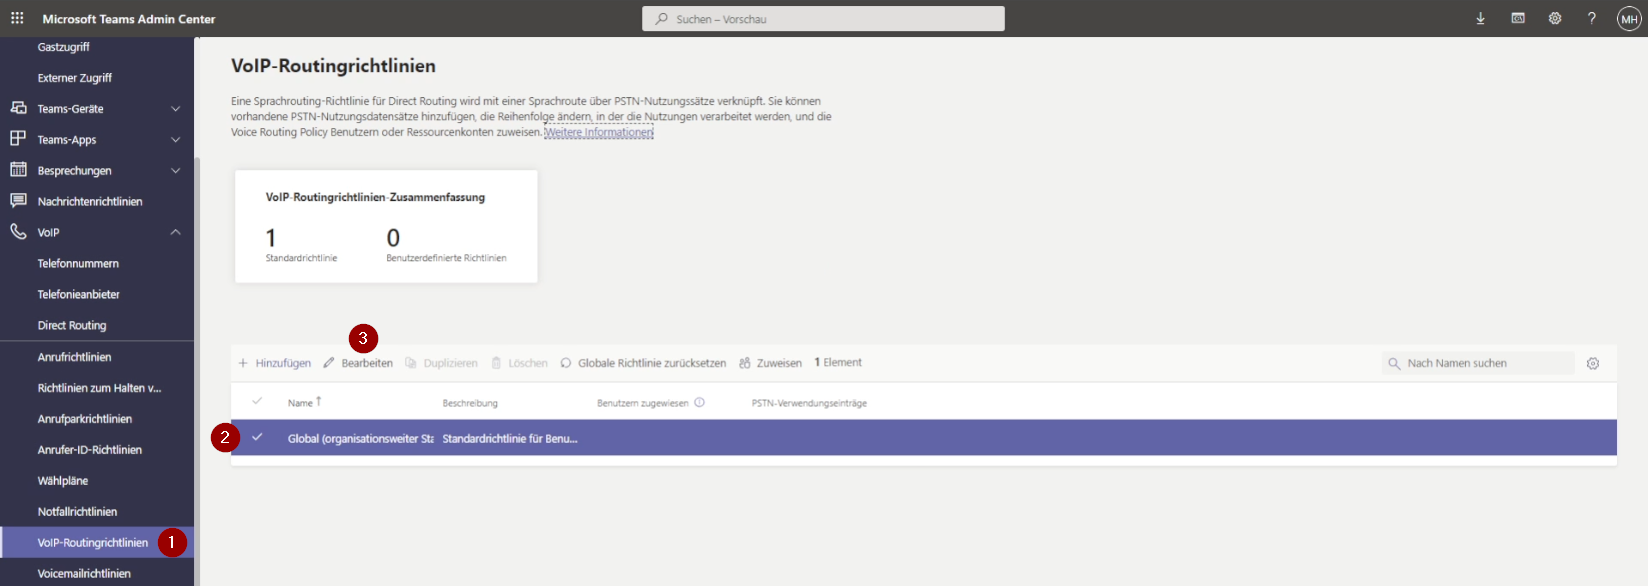1648x586 pixels.
Task: Click the Besprechungen calendar icon
Action: pyautogui.click(x=18, y=170)
